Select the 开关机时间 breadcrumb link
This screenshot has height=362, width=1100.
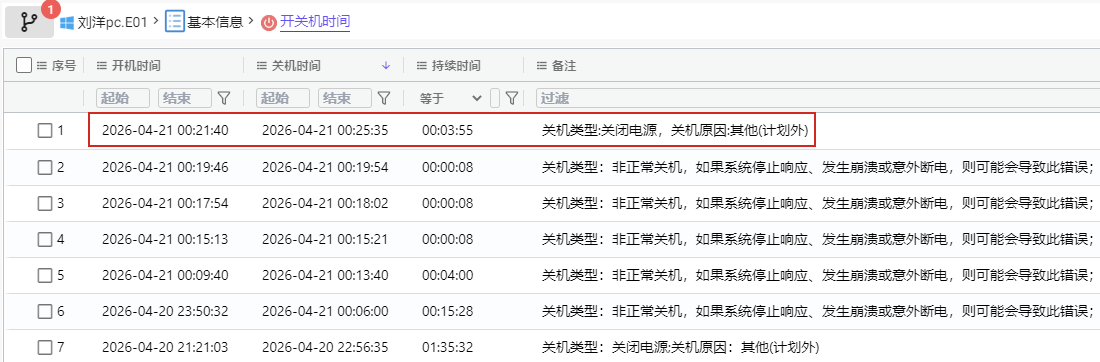[x=314, y=22]
